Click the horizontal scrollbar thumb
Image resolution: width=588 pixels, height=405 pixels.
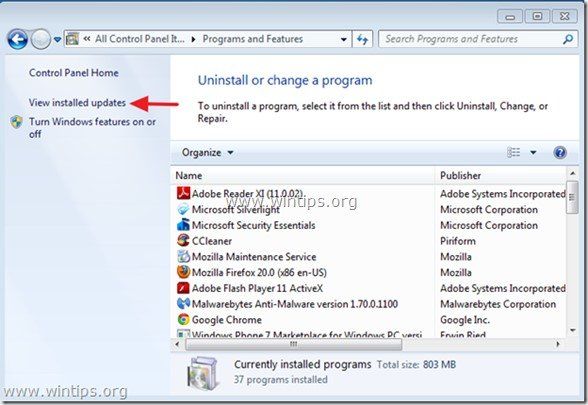pos(294,344)
